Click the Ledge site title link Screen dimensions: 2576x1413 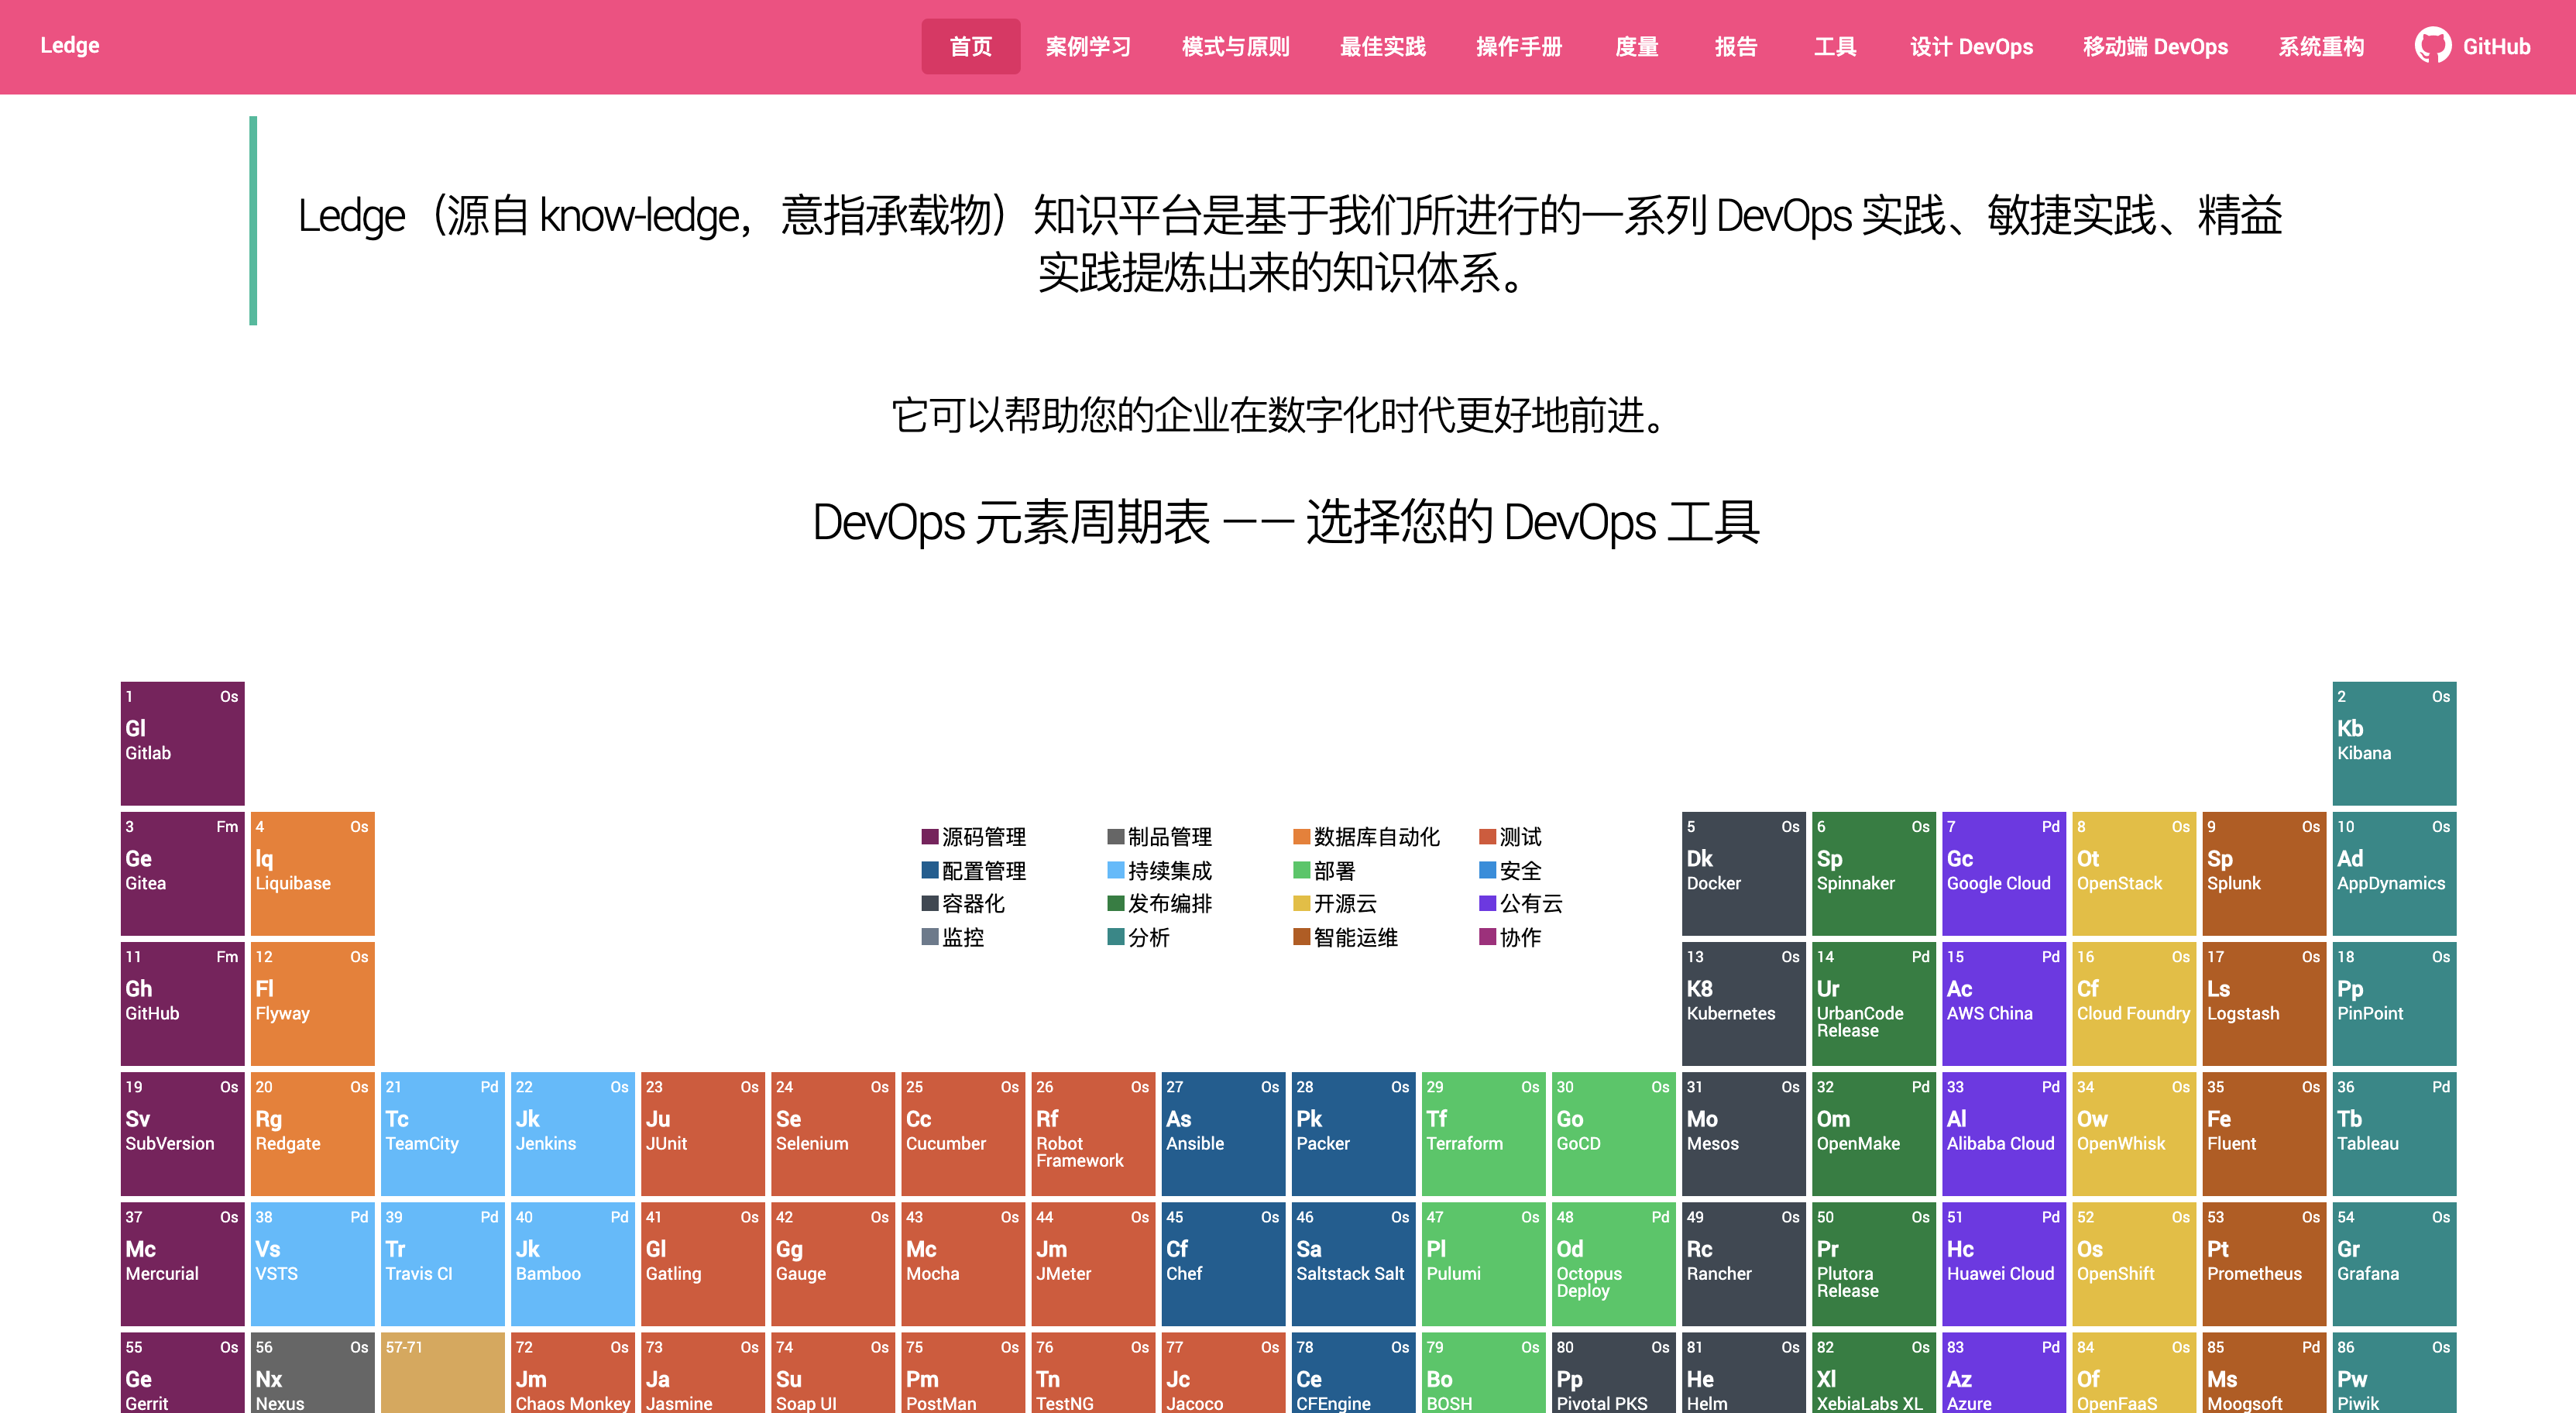click(69, 45)
